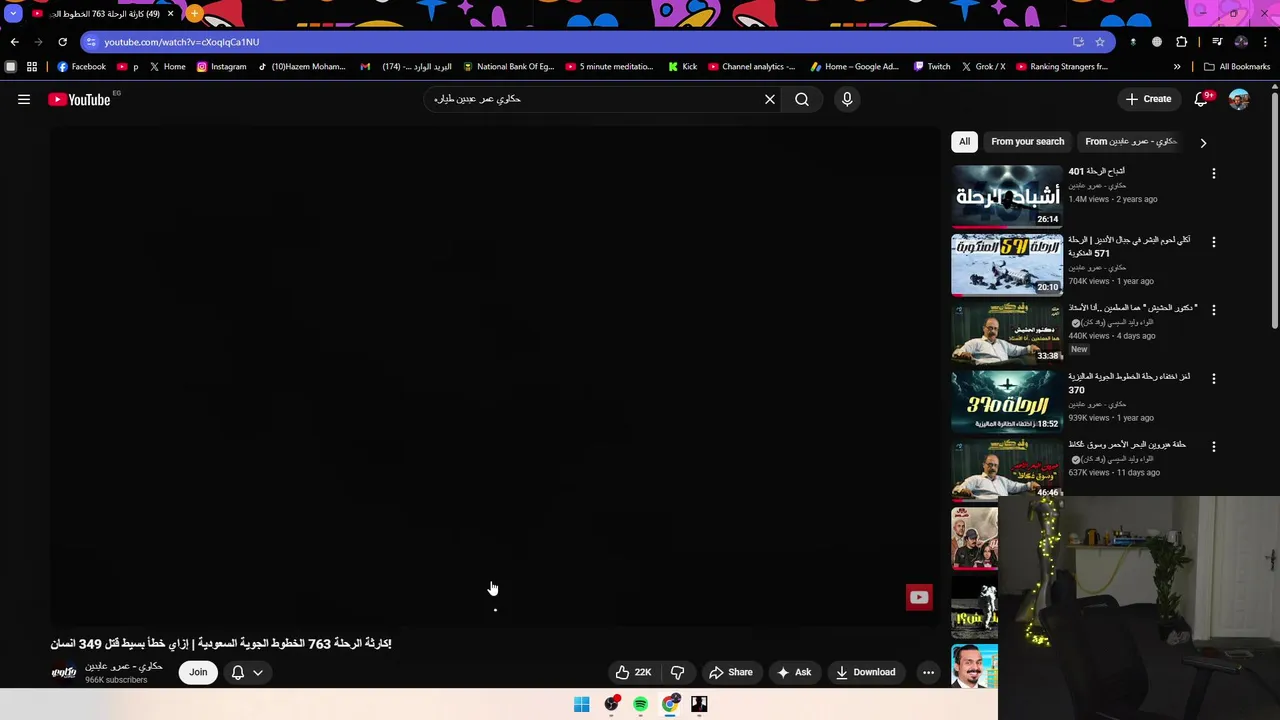Download the video
1280x720 pixels.
tap(865, 672)
